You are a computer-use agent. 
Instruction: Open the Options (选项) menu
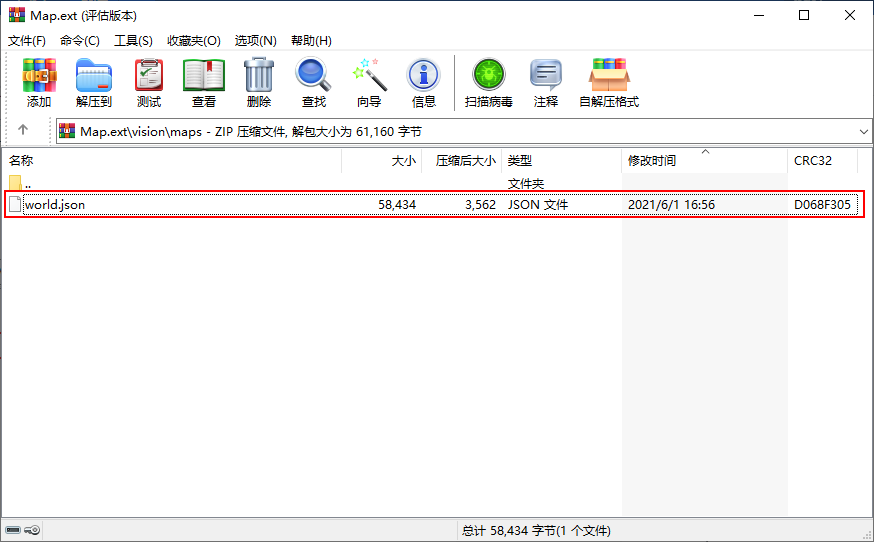[255, 41]
